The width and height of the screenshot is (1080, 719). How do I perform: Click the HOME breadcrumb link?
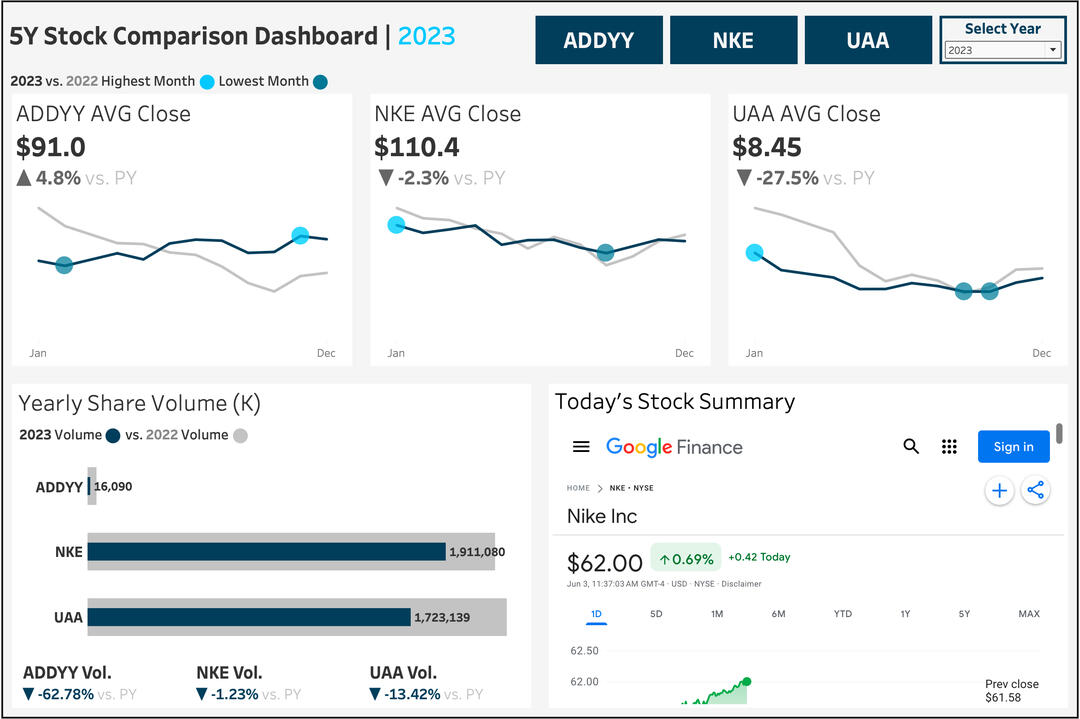[x=578, y=488]
